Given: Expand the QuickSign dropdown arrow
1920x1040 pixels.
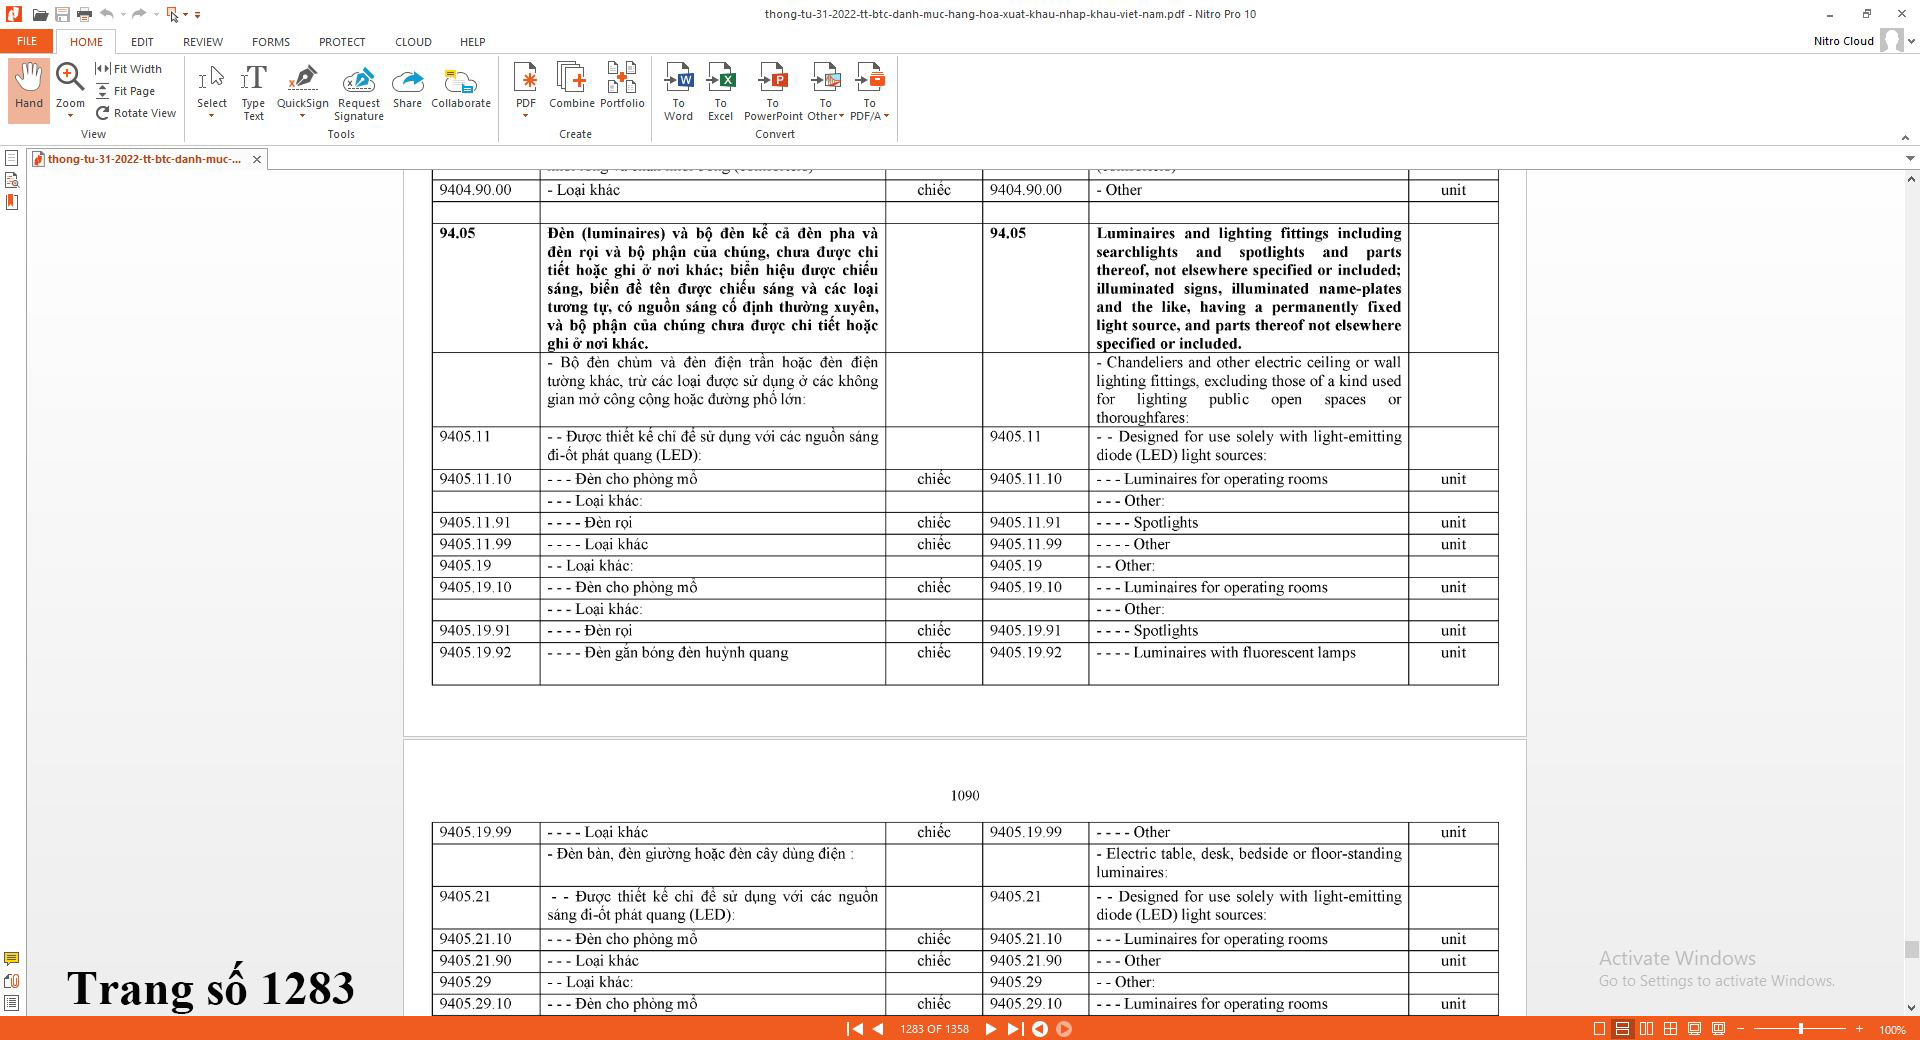Looking at the screenshot, I should click(303, 116).
